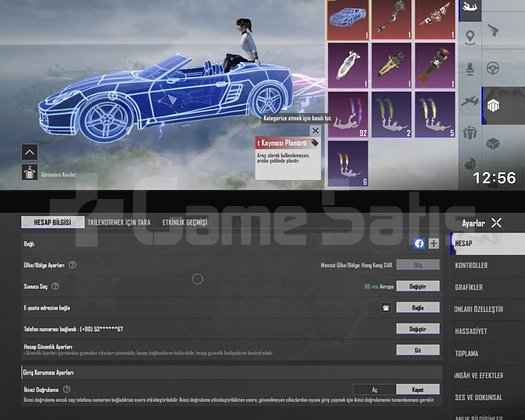Select the blue wireframe car skin item
This screenshot has width=525, height=420.
[x=348, y=19]
